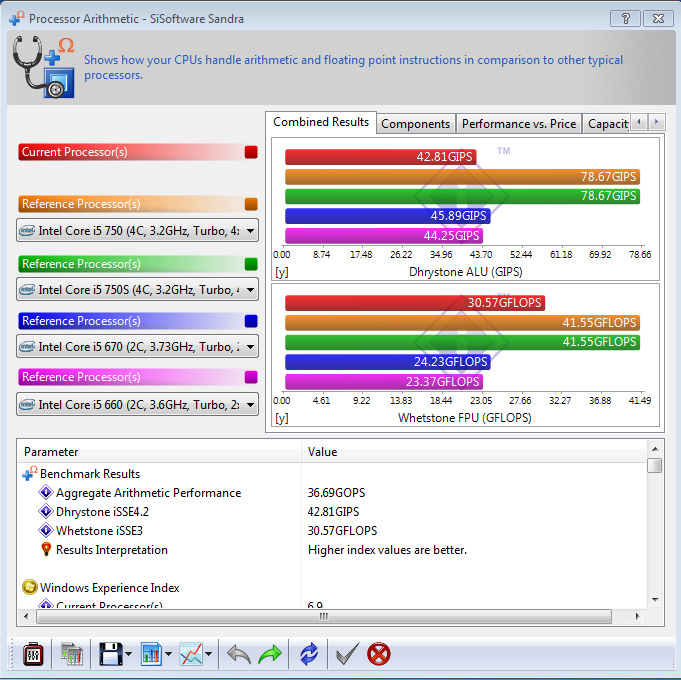Click the vertical scrollbar up arrow

point(655,449)
